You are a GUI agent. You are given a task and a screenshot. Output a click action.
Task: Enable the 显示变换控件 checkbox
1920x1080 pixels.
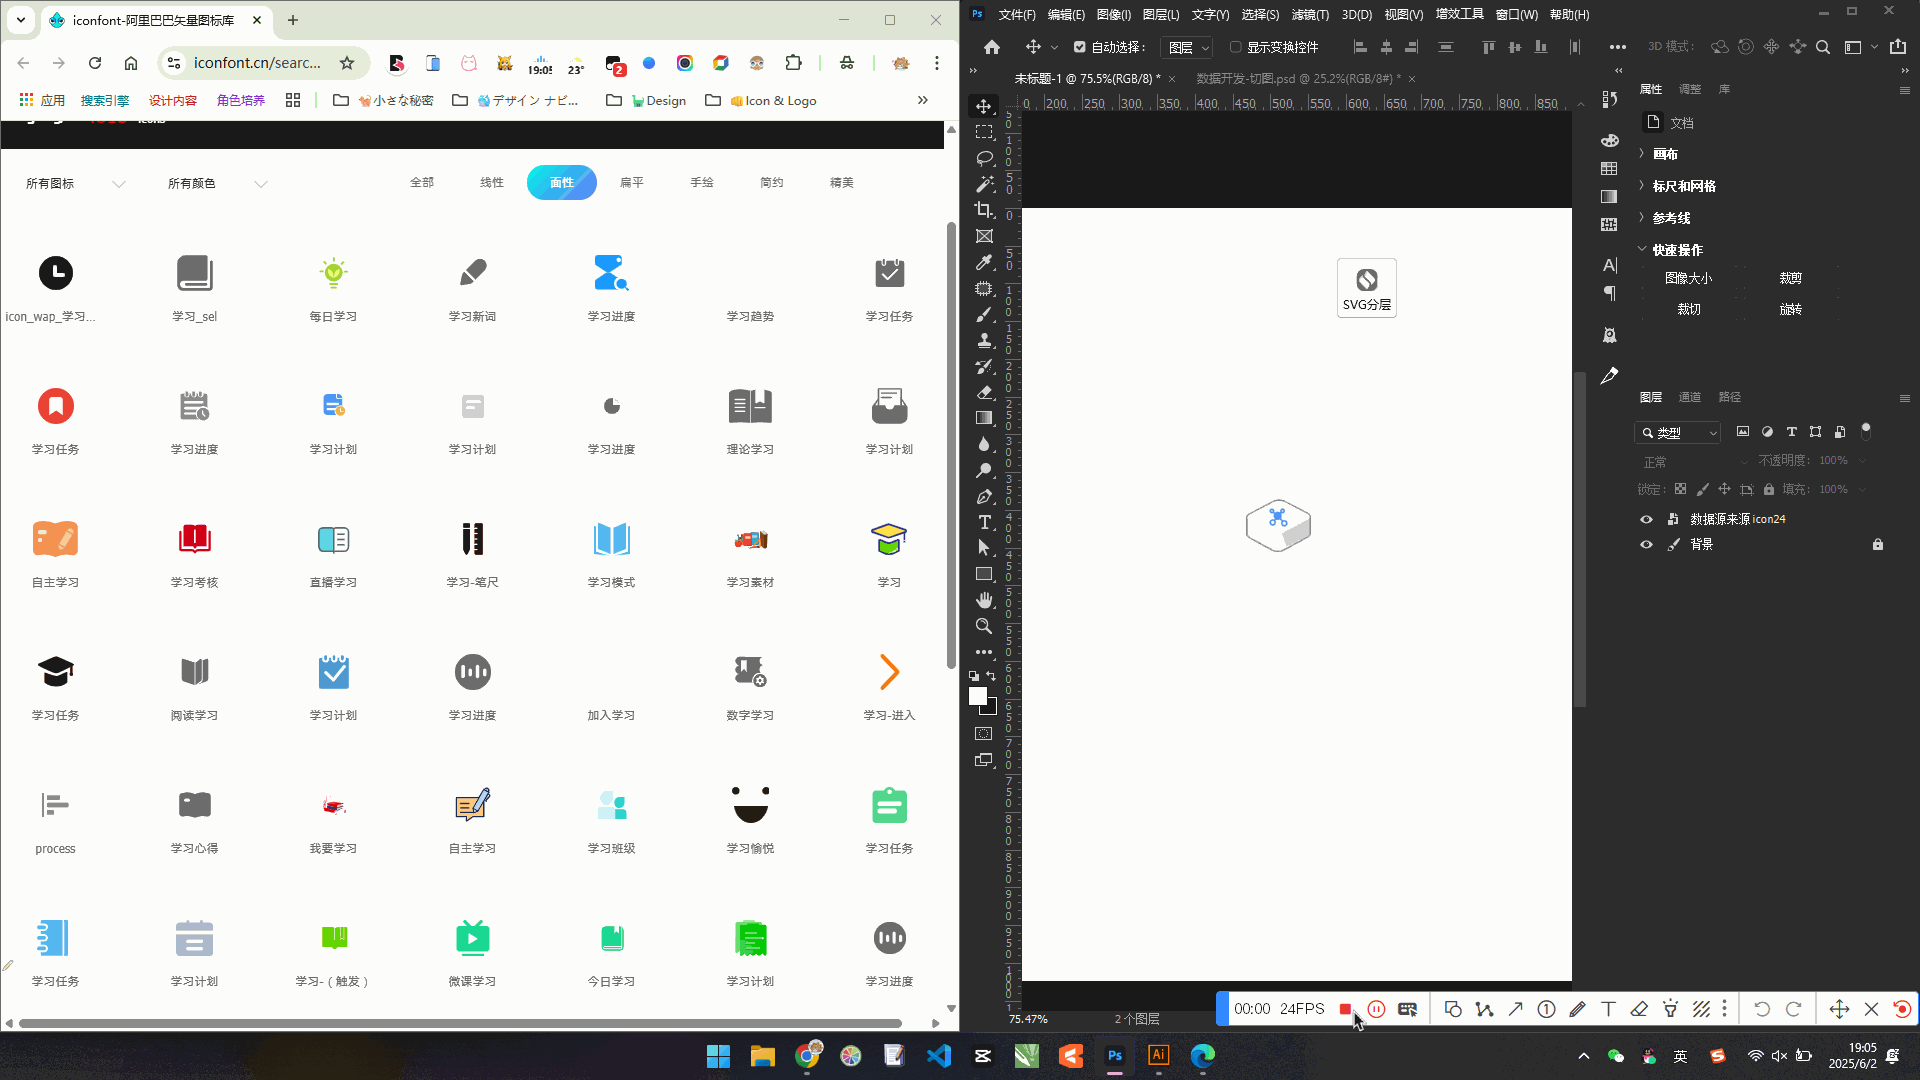(1235, 47)
